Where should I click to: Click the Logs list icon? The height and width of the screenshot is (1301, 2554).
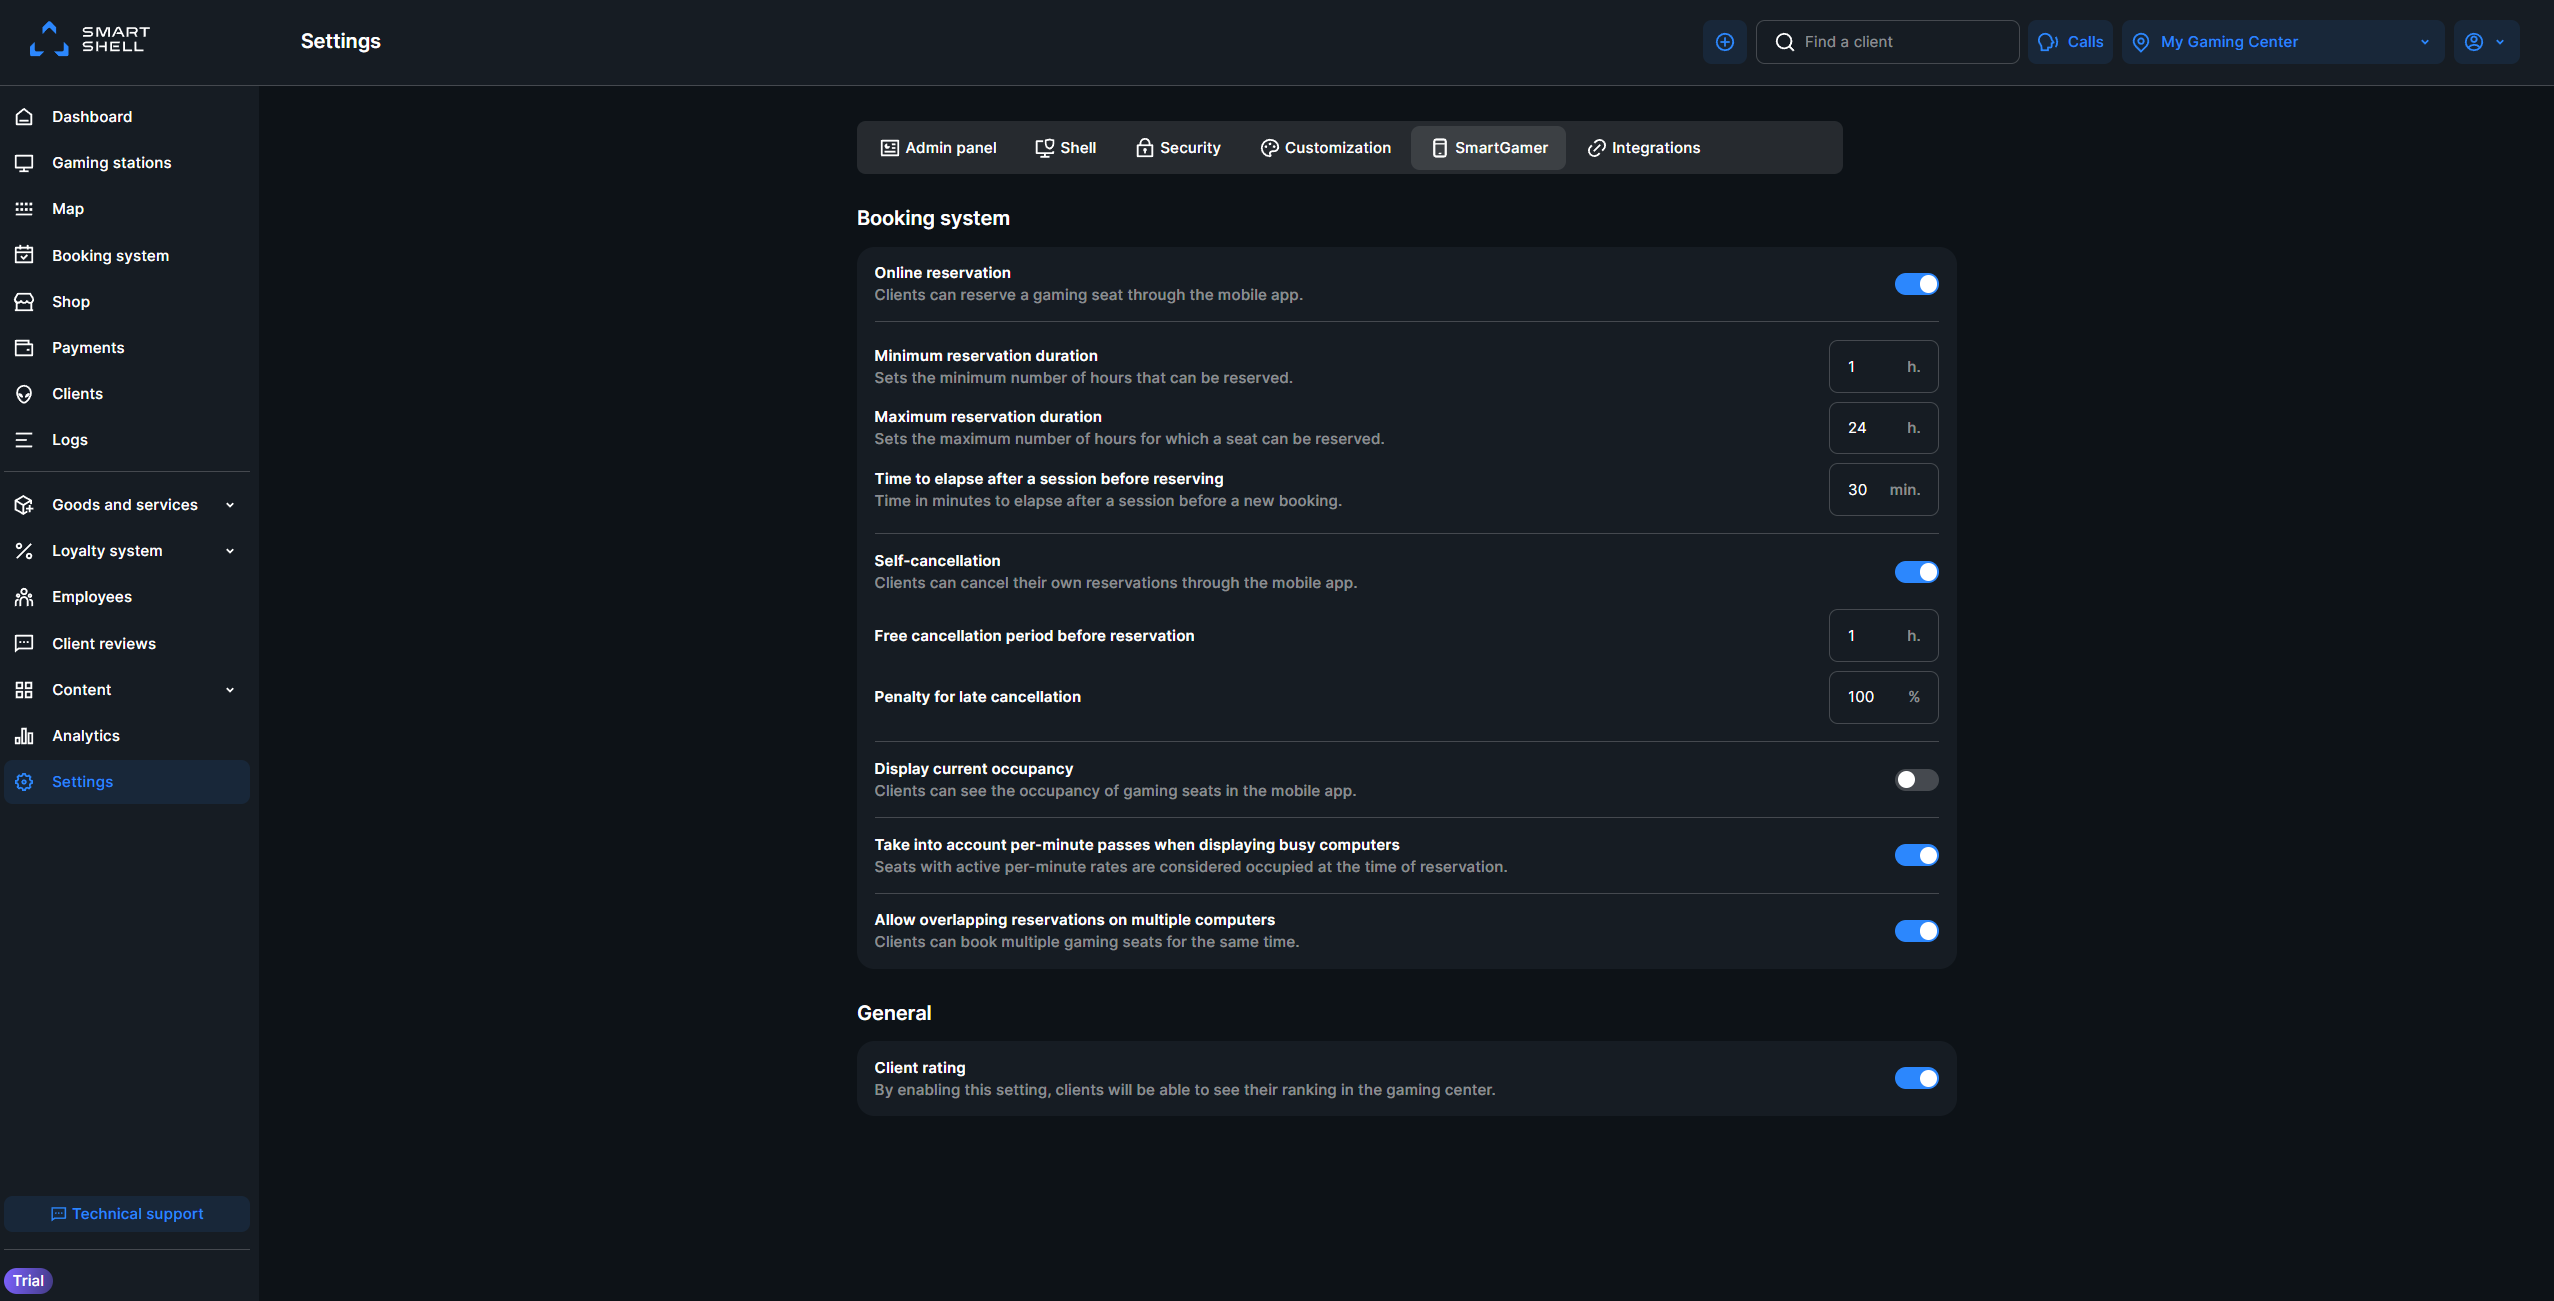[x=24, y=440]
